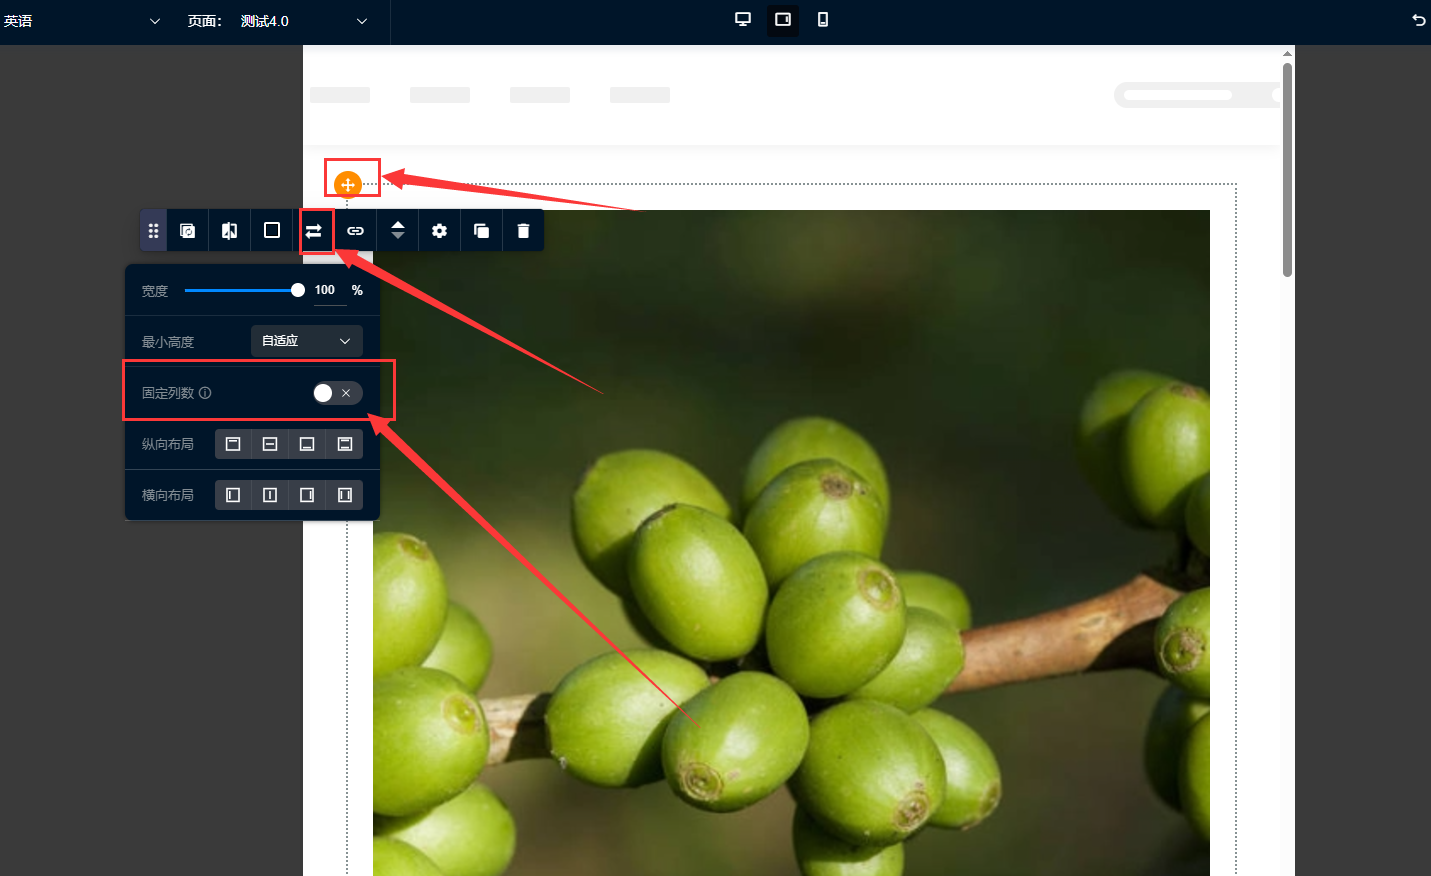Click the square border icon in toolbar
1431x876 pixels.
[x=271, y=231]
